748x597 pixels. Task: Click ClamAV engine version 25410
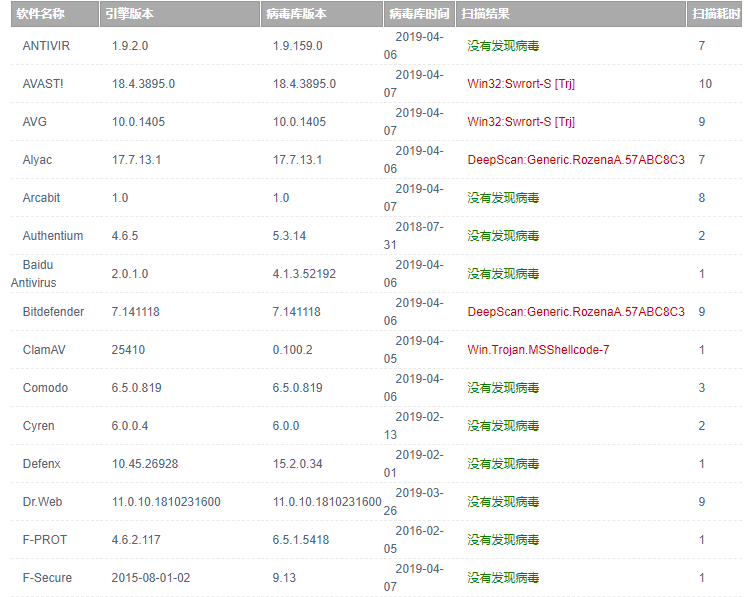click(128, 350)
